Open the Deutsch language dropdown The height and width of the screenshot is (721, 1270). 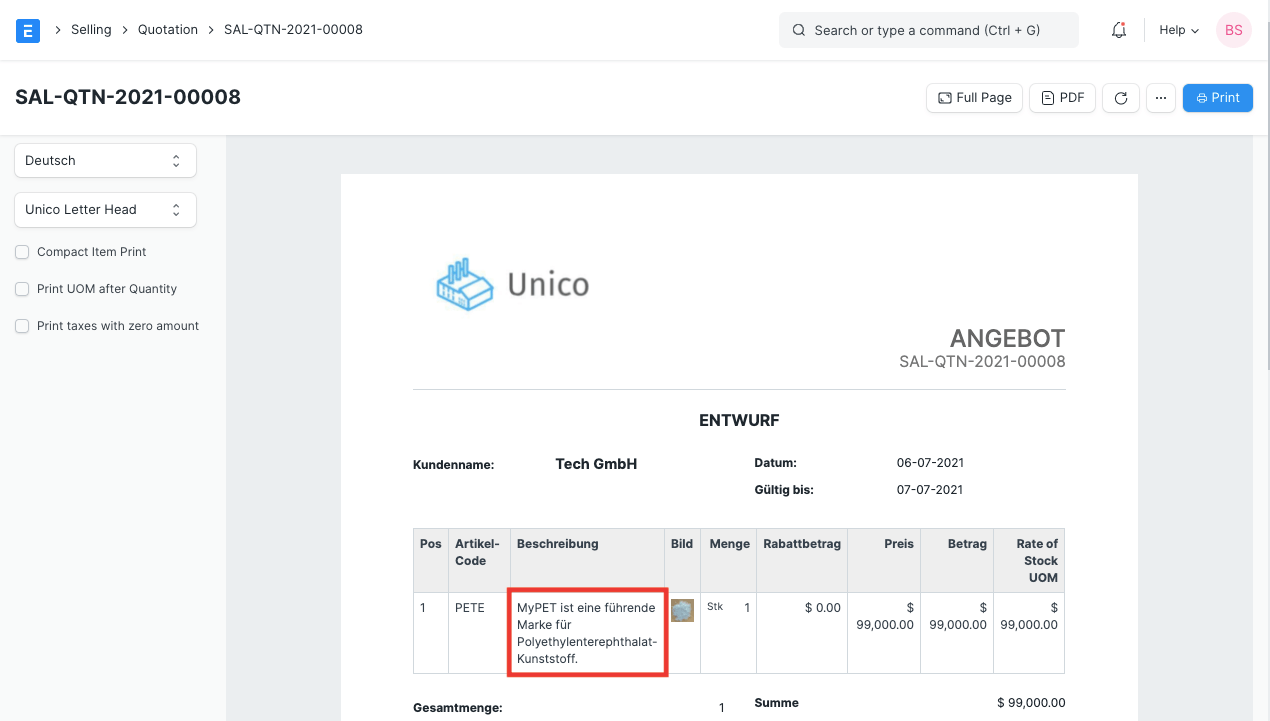click(x=105, y=160)
